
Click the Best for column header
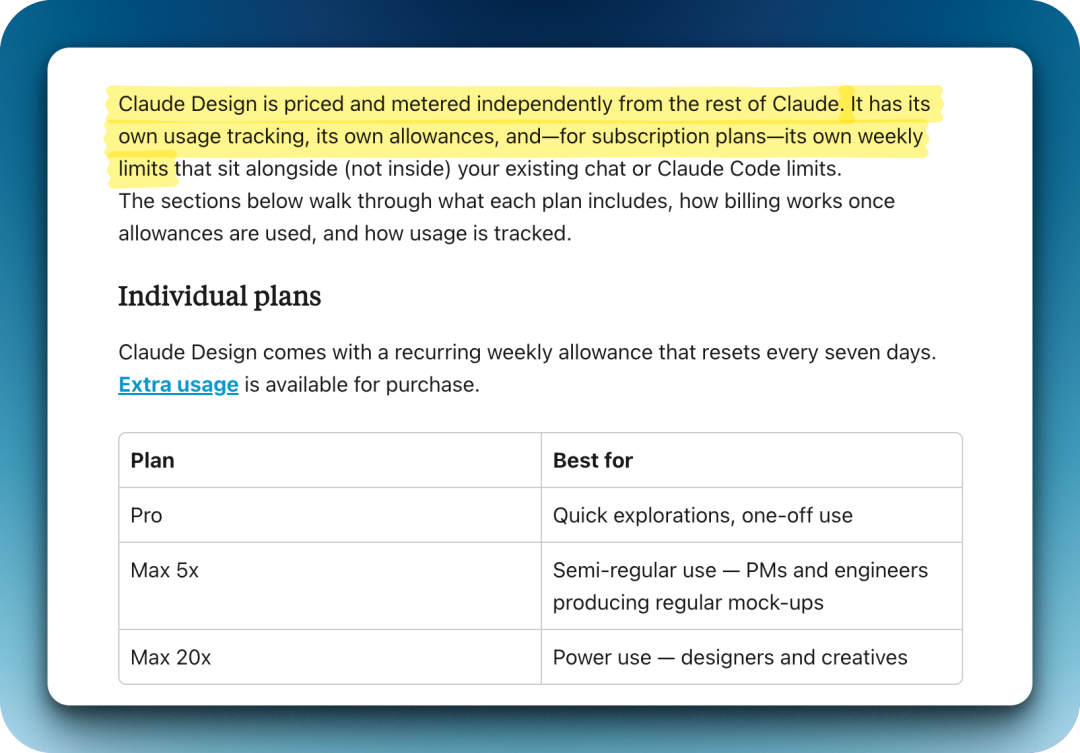(593, 460)
